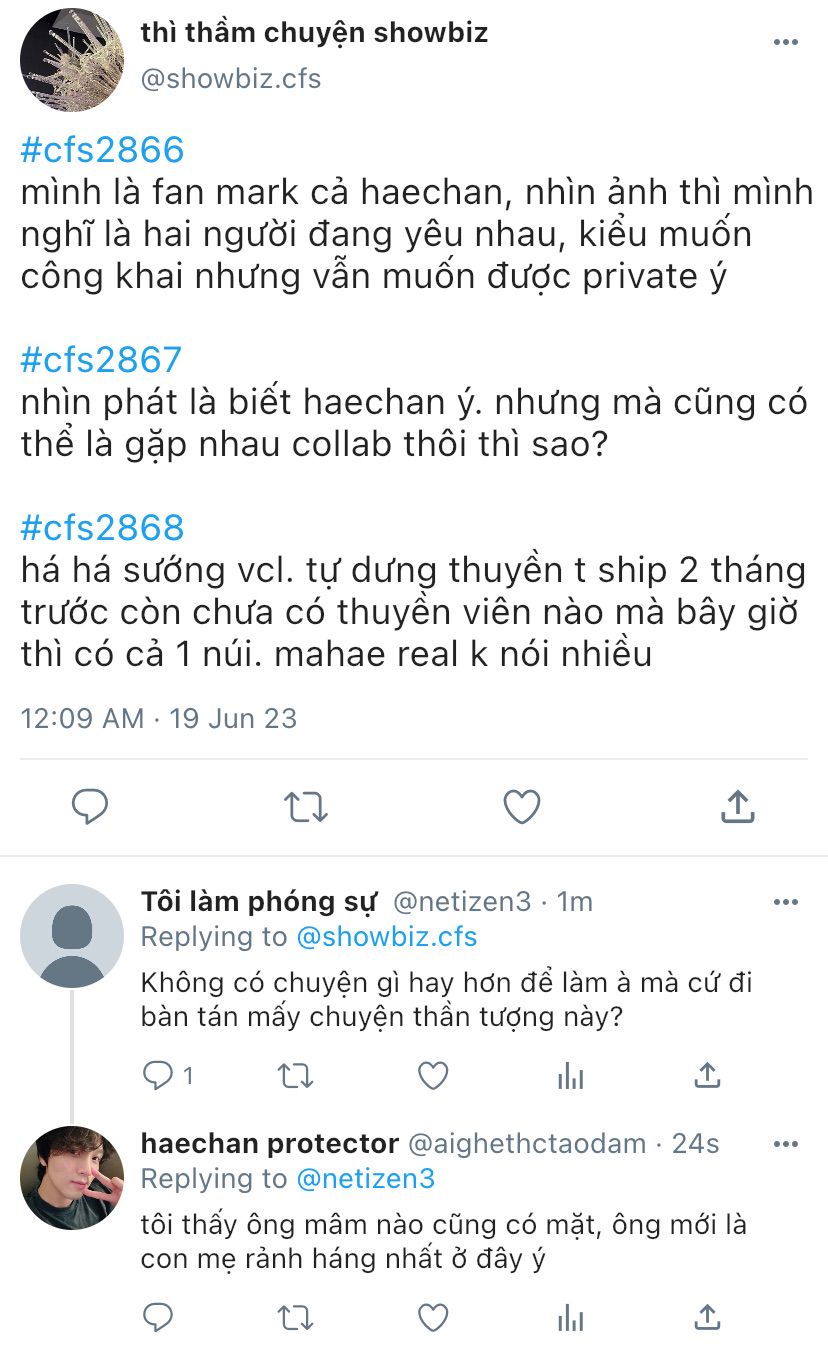The width and height of the screenshot is (828, 1347).
Task: Share the haechan protector reply
Action: pyautogui.click(x=707, y=1316)
